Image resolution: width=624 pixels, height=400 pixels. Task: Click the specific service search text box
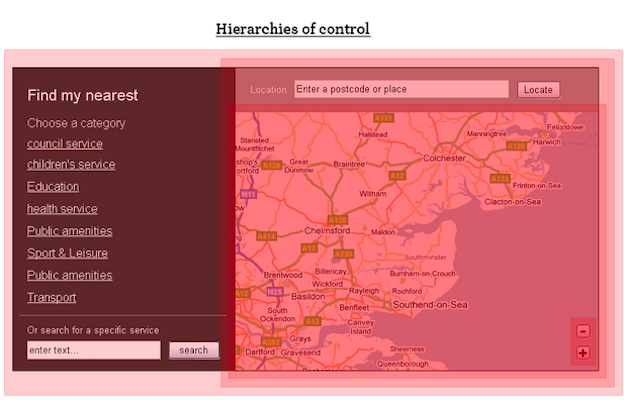click(x=93, y=350)
